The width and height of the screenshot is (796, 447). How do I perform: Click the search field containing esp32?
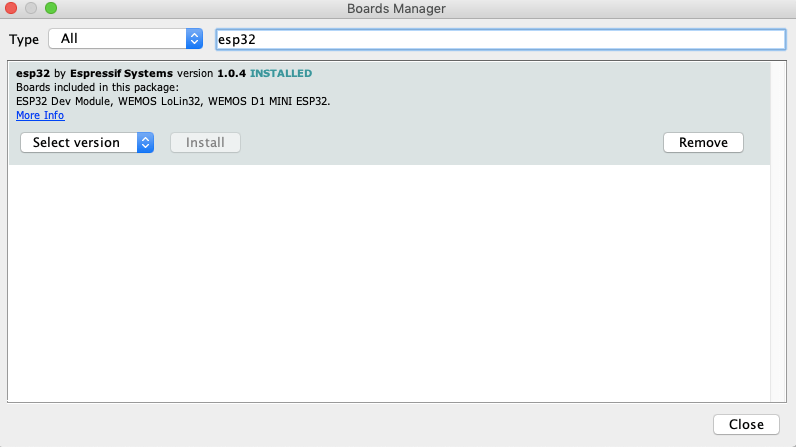click(x=500, y=39)
